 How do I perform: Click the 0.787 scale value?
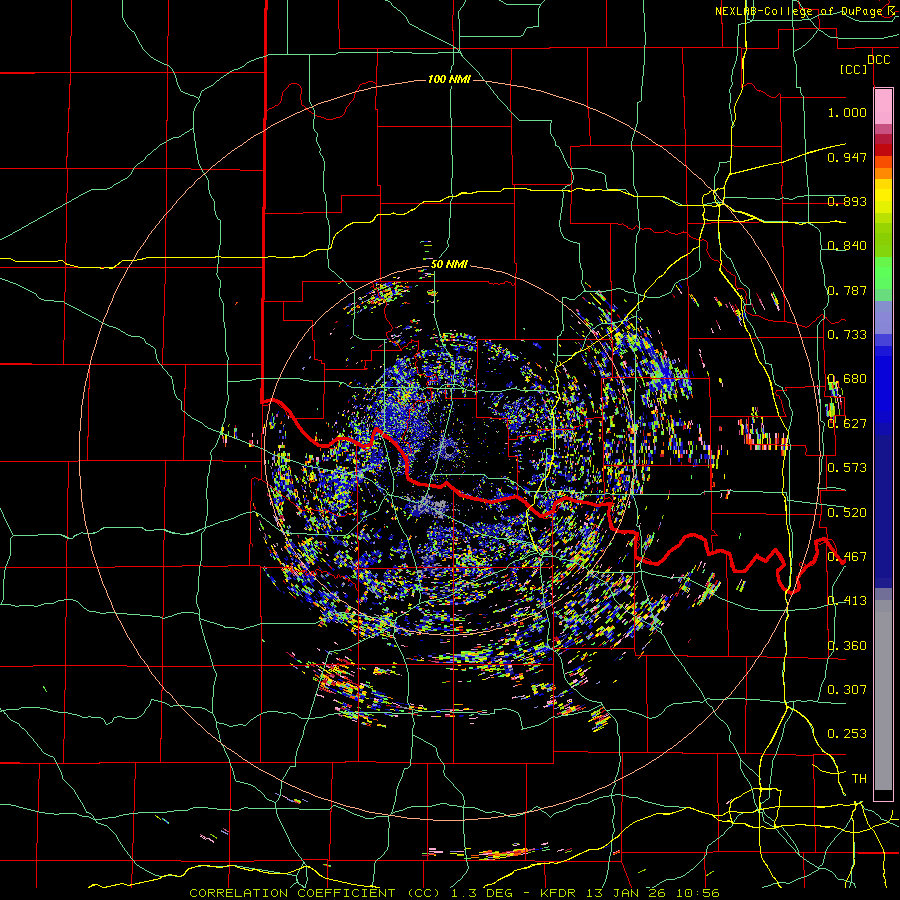point(847,290)
